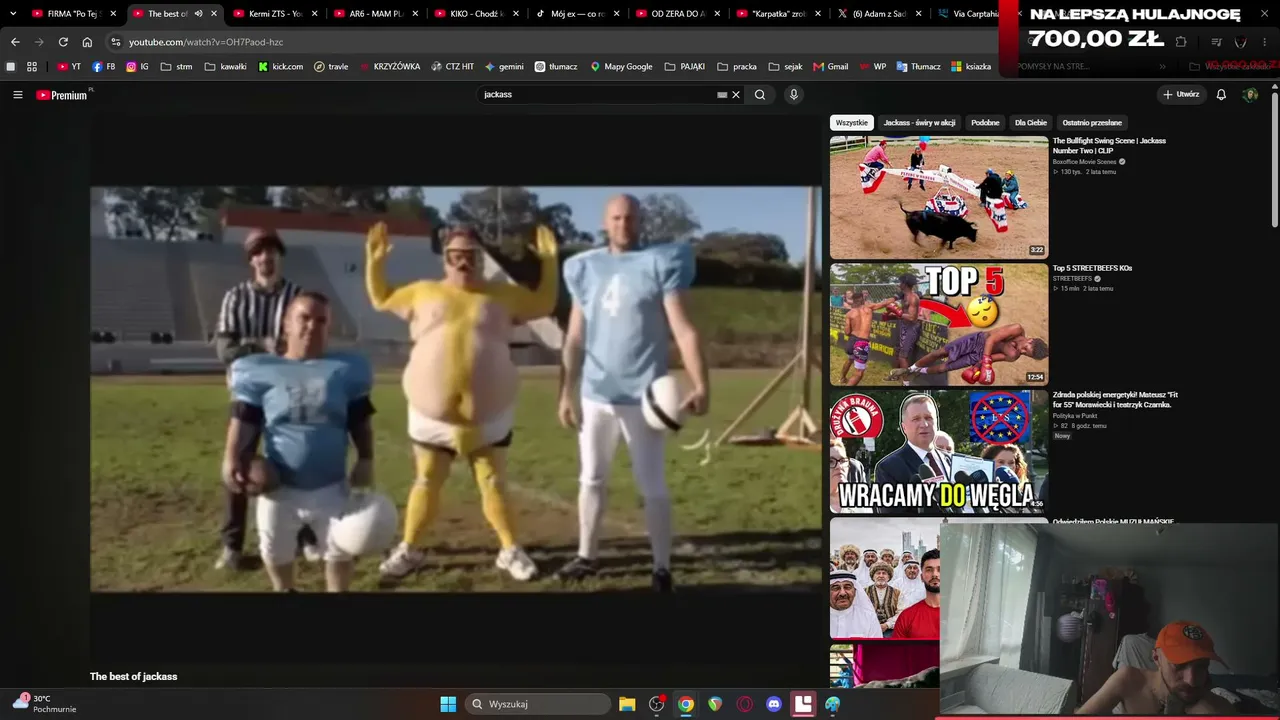Open the sejak bookmarks folder
Image resolution: width=1280 pixels, height=720 pixels.
tap(785, 67)
